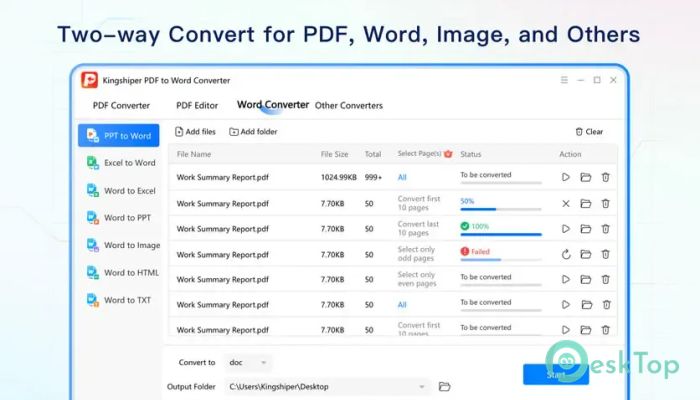The width and height of the screenshot is (700, 400).
Task: Click the File Name column header
Action: click(x=194, y=154)
